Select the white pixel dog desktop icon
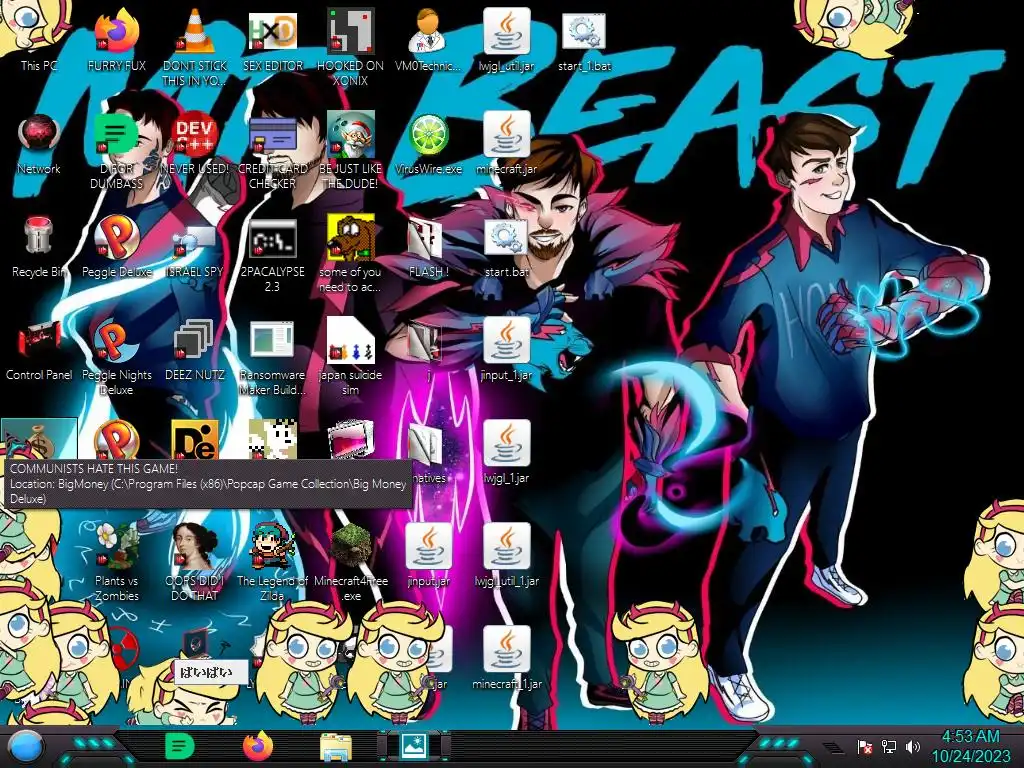This screenshot has height=768, width=1024. tap(272, 440)
